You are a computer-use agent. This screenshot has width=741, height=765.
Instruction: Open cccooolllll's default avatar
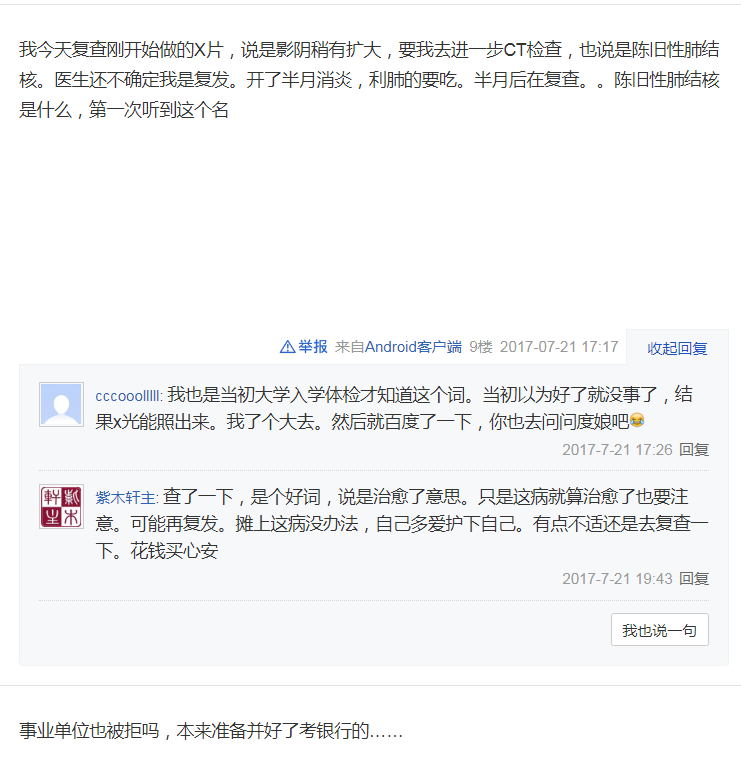click(x=61, y=404)
